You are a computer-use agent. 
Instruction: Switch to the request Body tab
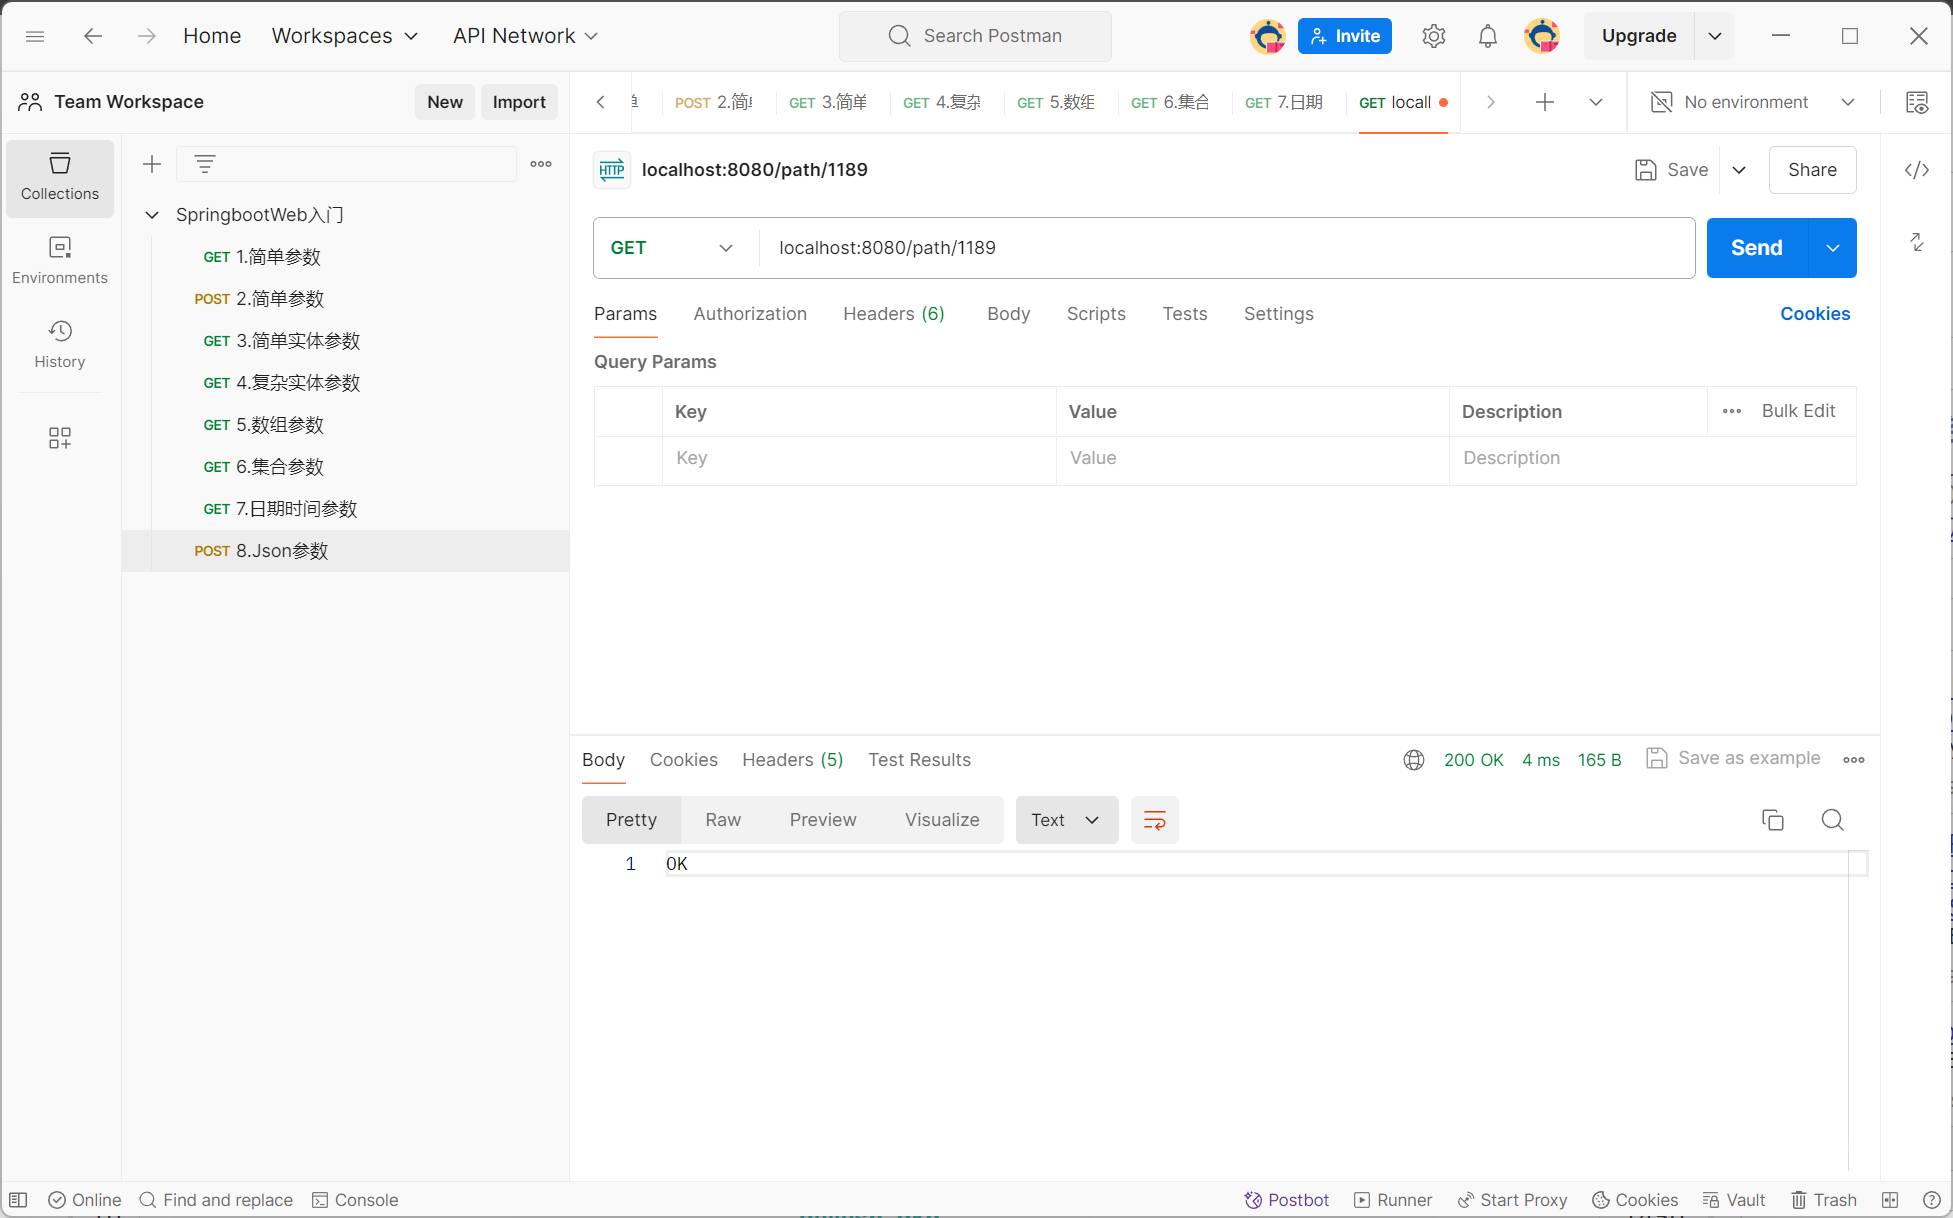coord(1008,314)
